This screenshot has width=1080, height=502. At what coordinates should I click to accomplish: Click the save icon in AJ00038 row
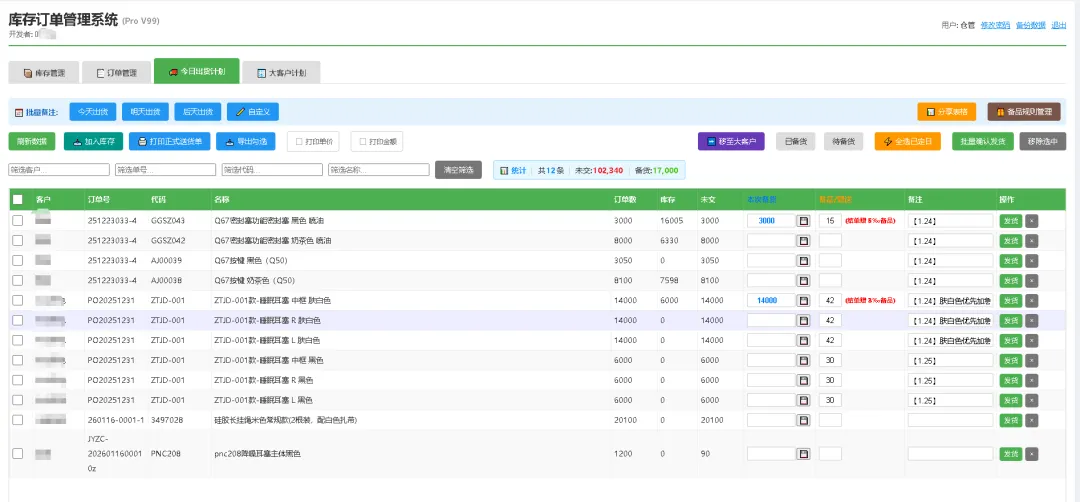803,281
